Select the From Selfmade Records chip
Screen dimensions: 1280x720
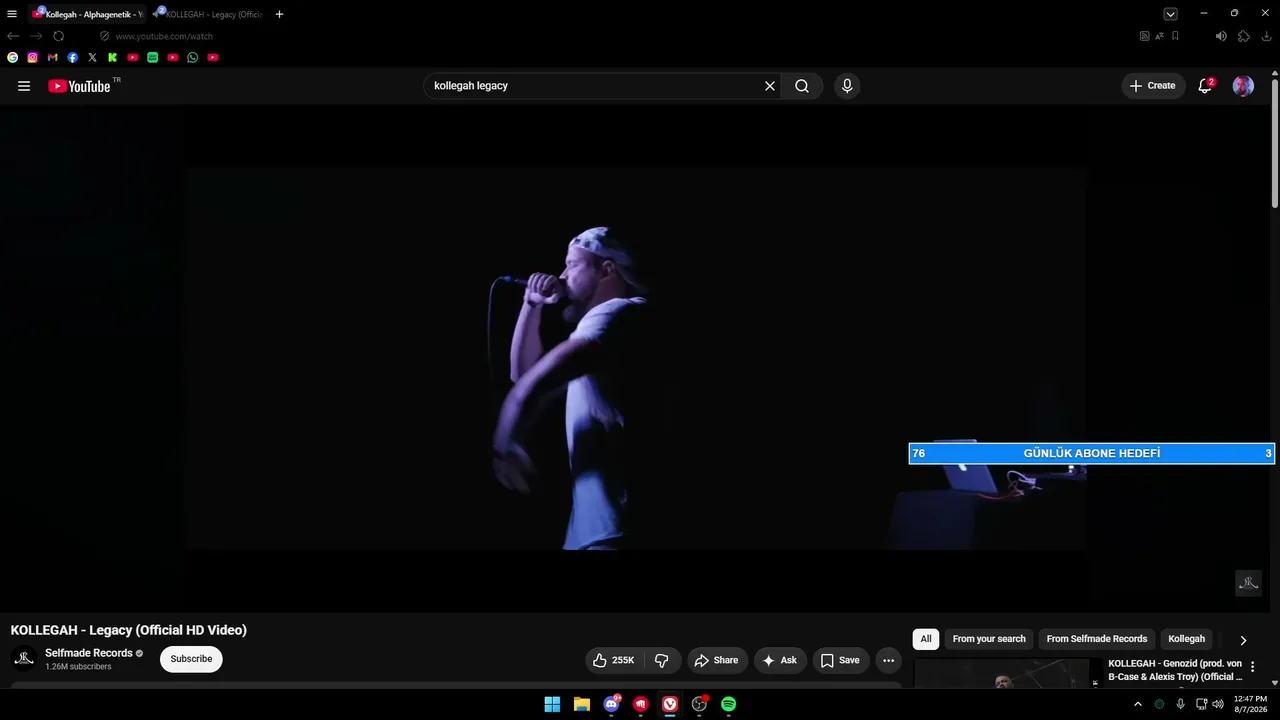click(1097, 639)
